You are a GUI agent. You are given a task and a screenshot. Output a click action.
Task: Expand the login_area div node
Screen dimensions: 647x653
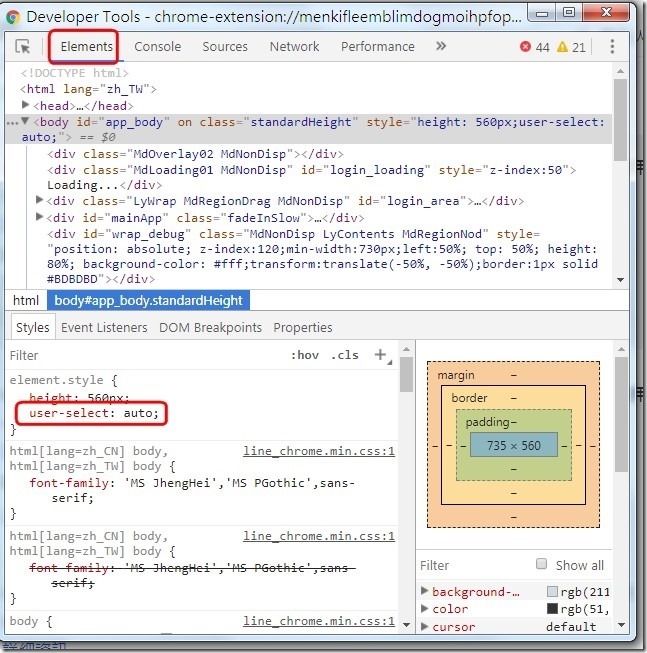(x=40, y=200)
